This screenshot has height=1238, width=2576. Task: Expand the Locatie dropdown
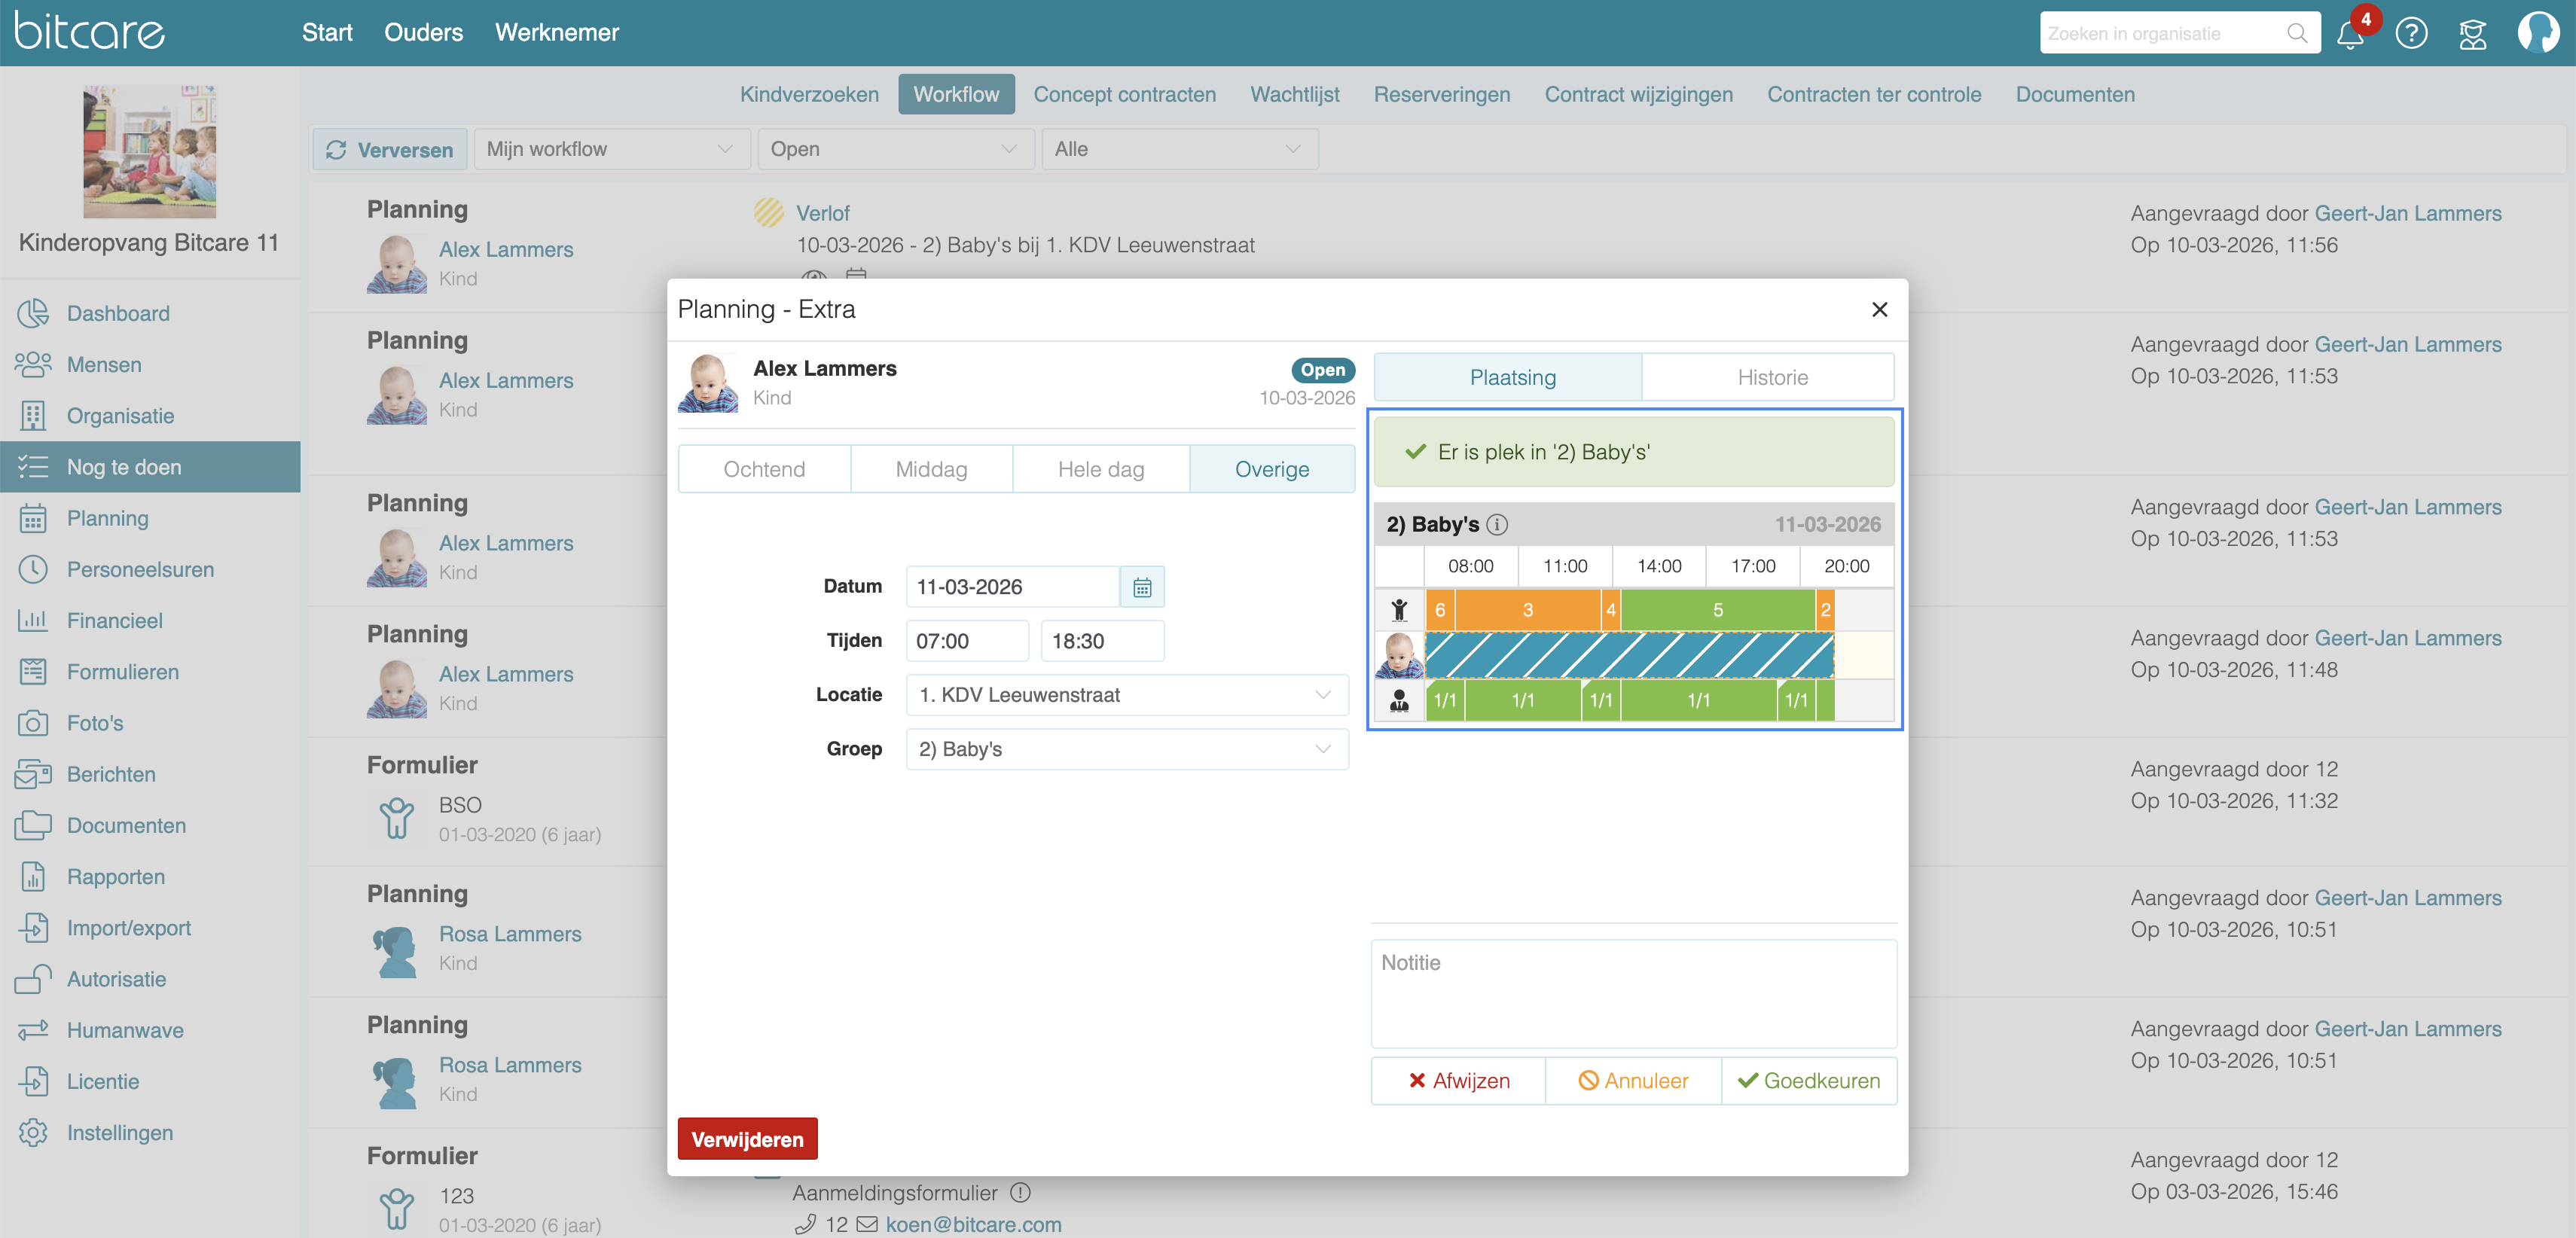[x=1126, y=695]
